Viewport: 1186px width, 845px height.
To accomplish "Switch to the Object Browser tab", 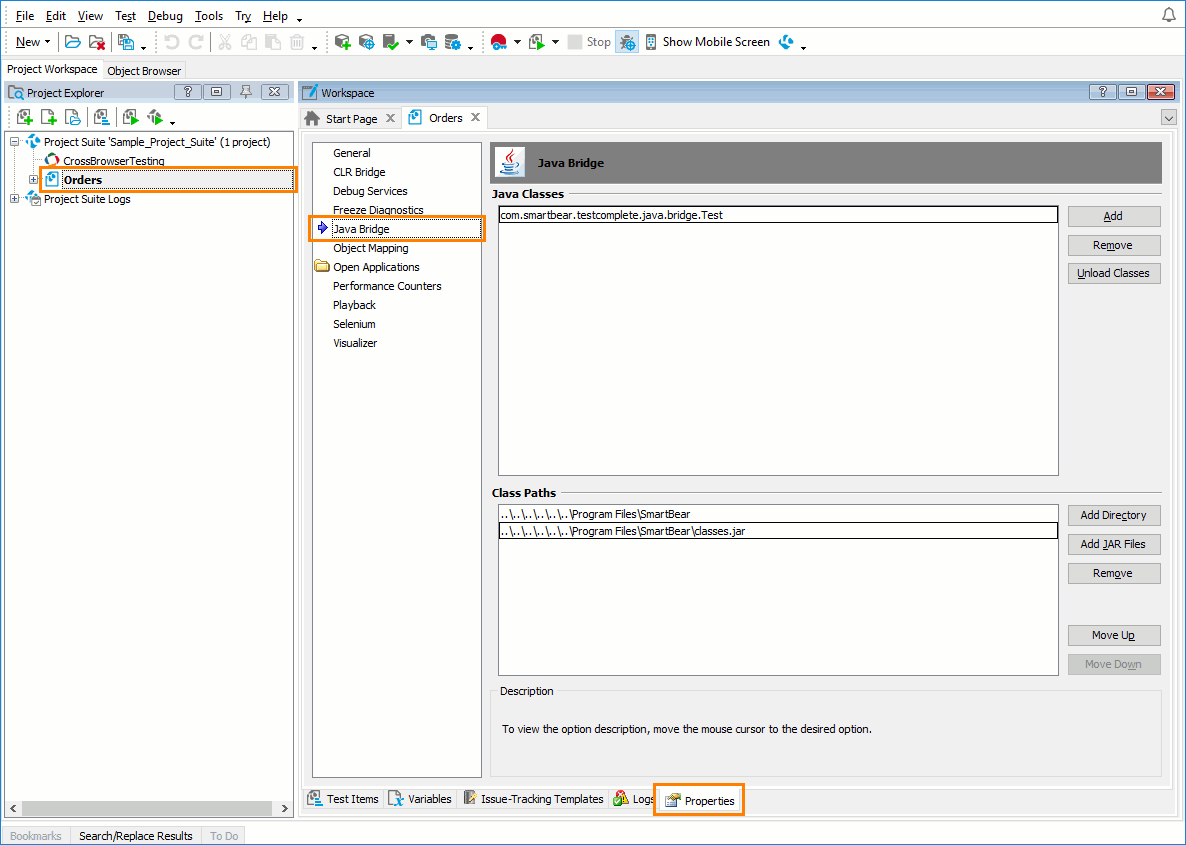I will click(x=144, y=71).
